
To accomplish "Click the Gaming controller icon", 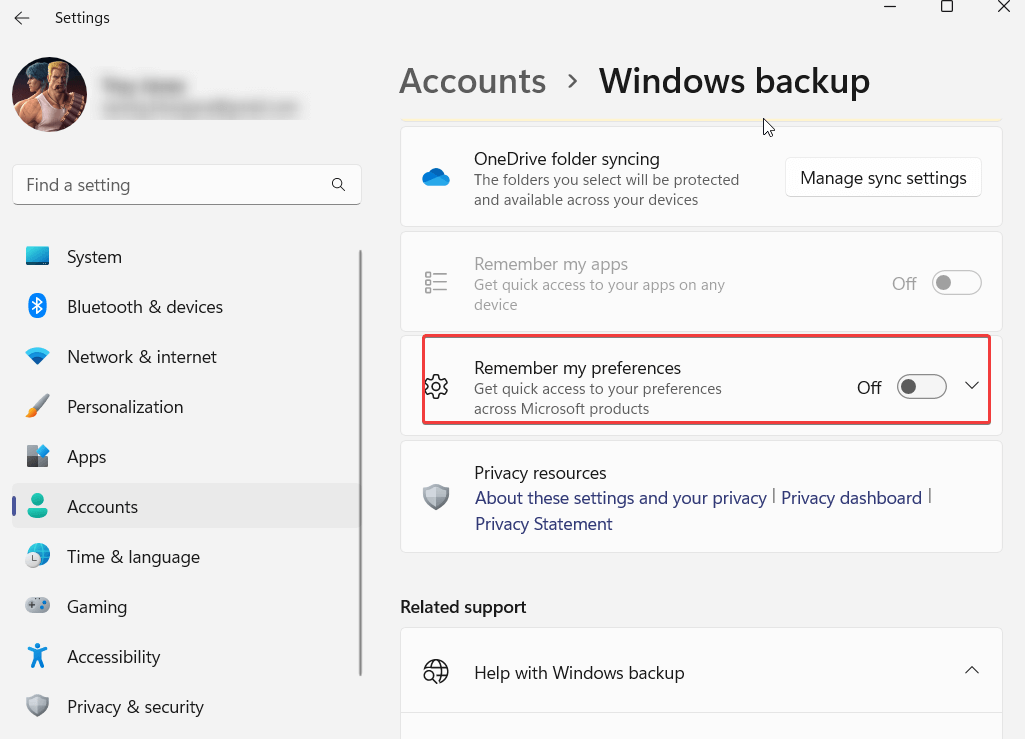I will click(38, 607).
